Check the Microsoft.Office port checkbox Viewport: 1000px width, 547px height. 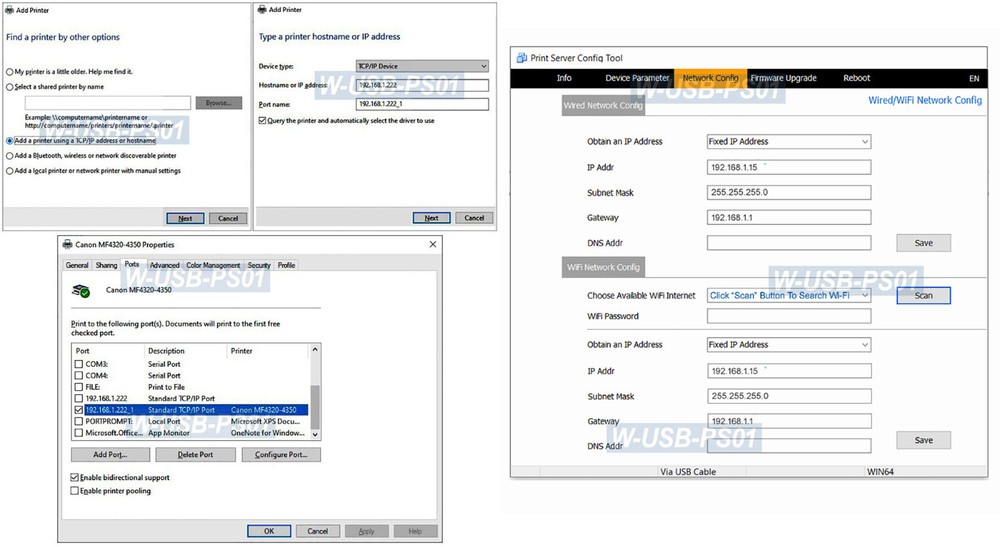(x=79, y=433)
